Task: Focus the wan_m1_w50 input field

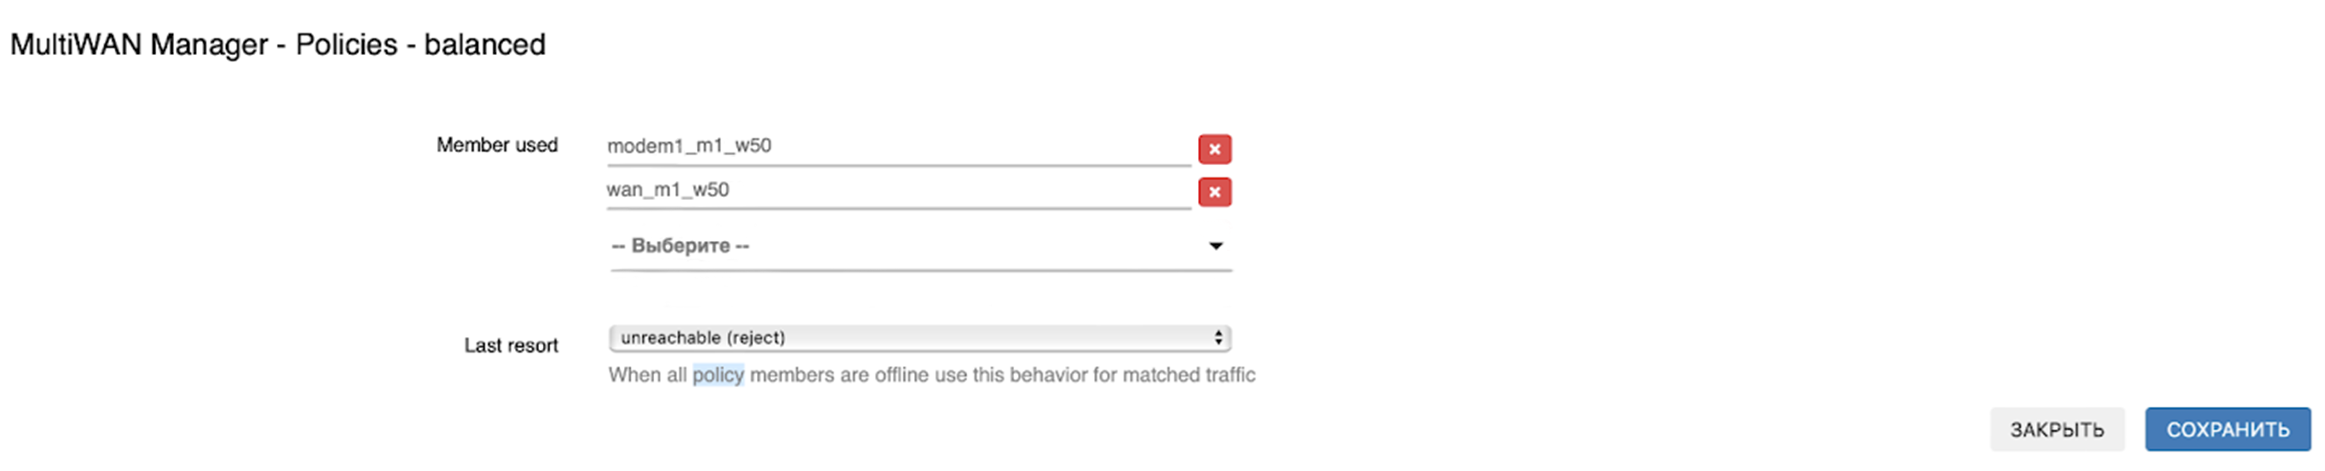Action: (x=897, y=190)
